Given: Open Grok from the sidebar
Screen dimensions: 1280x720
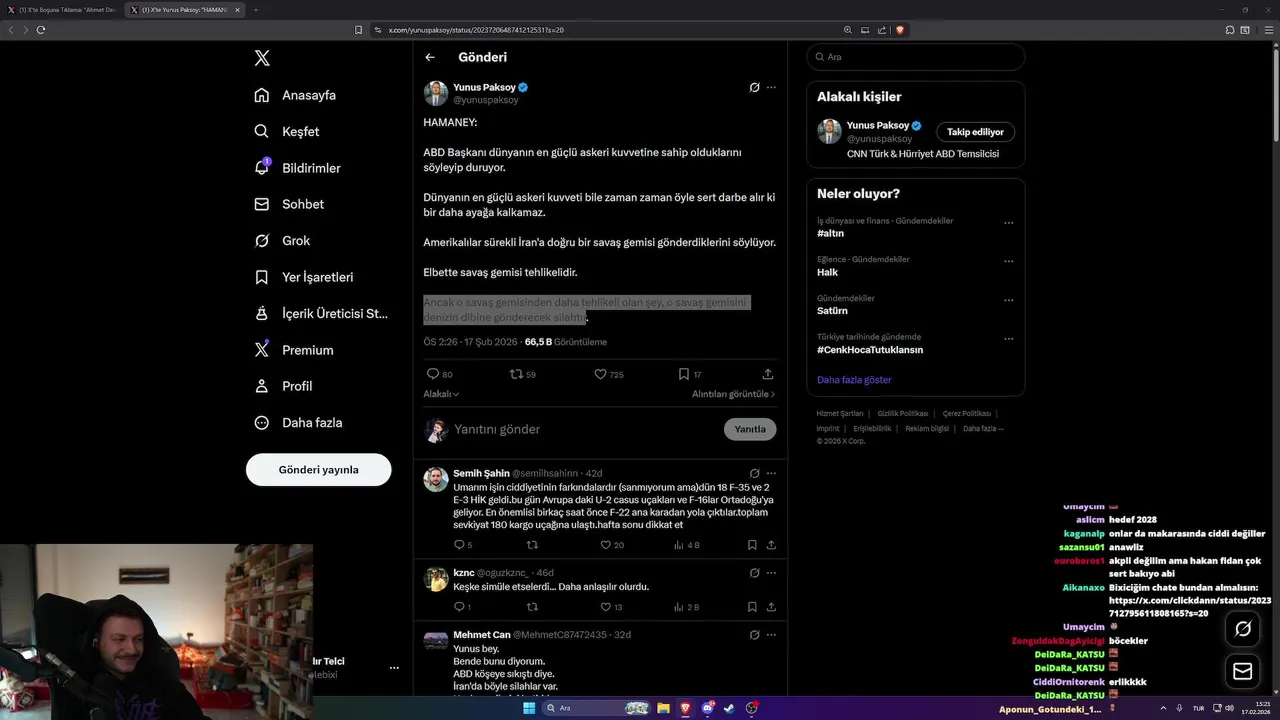Looking at the screenshot, I should (x=283, y=240).
